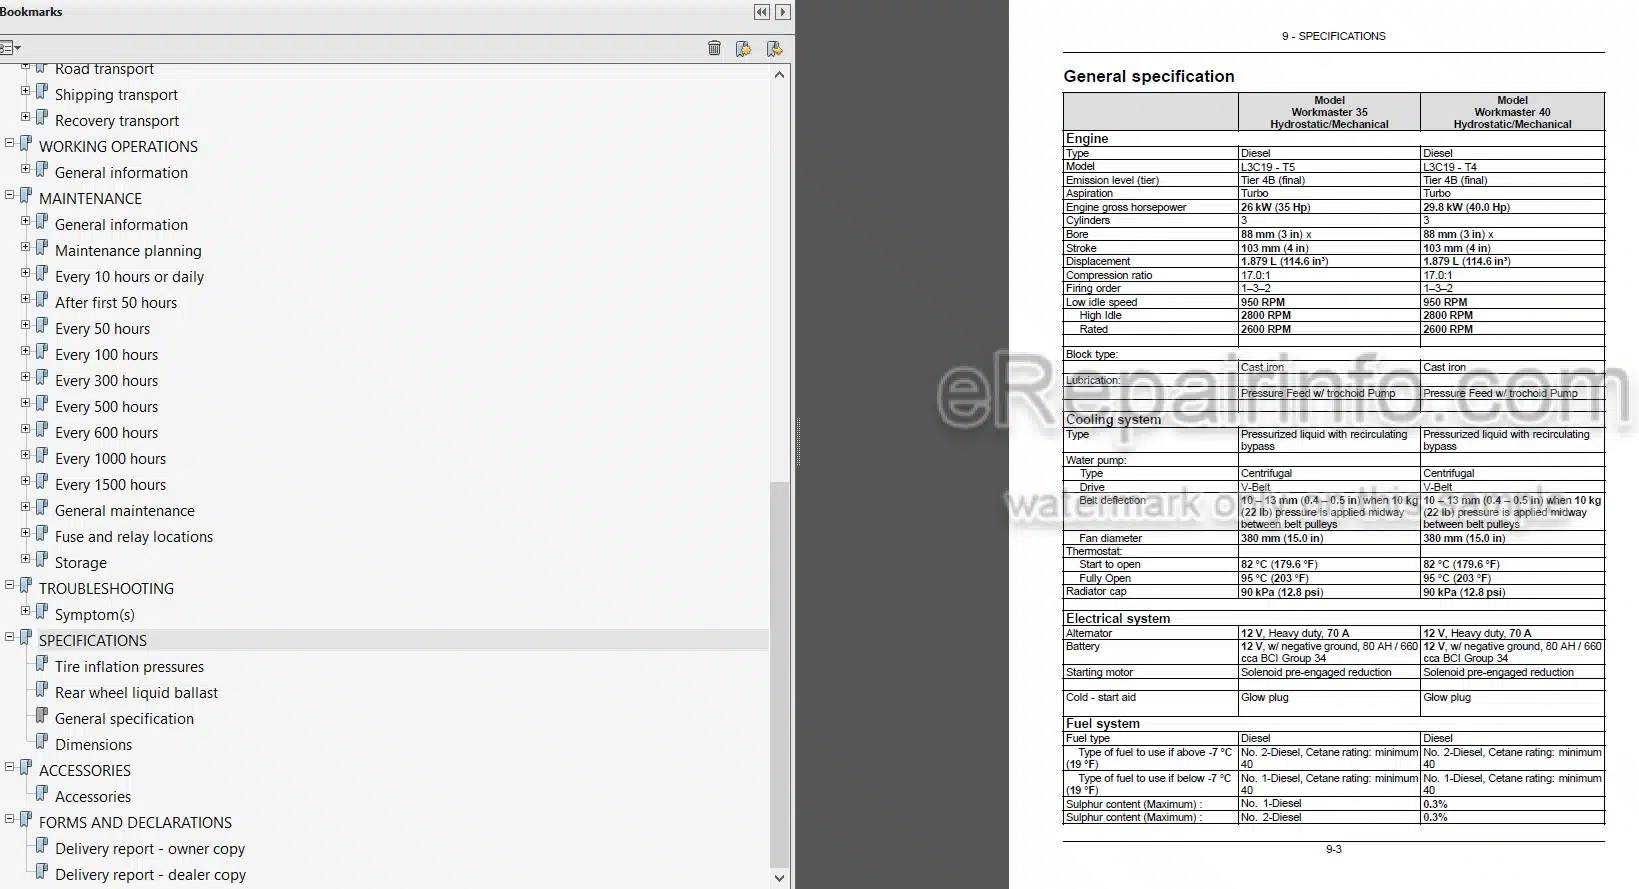Viewport: 1639px width, 889px height.
Task: Click the General specification page heading
Action: [x=1148, y=76]
